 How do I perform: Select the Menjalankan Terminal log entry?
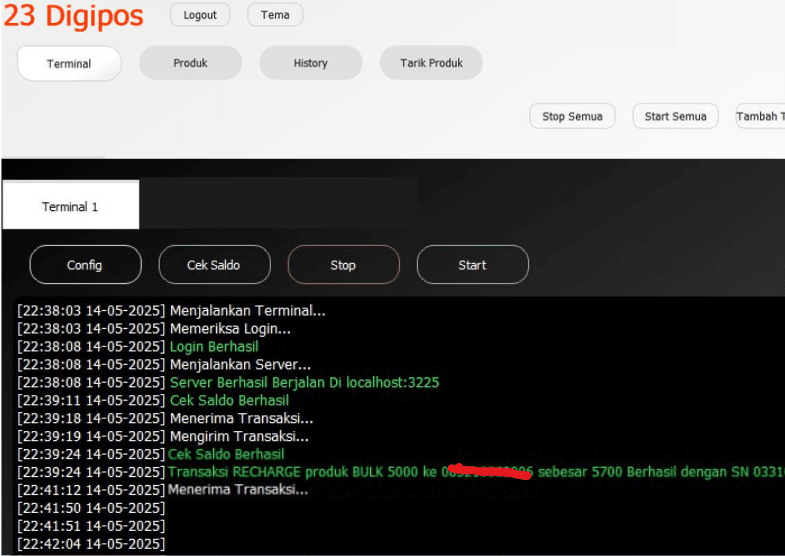(x=247, y=311)
